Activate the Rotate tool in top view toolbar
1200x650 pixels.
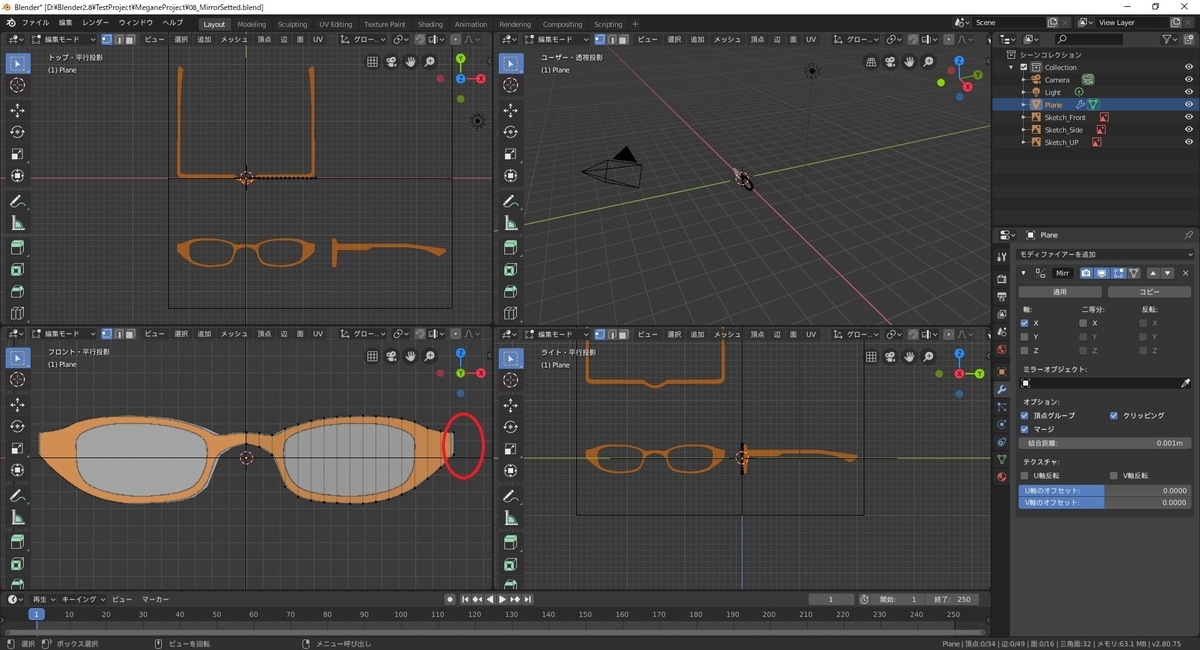[x=18, y=132]
